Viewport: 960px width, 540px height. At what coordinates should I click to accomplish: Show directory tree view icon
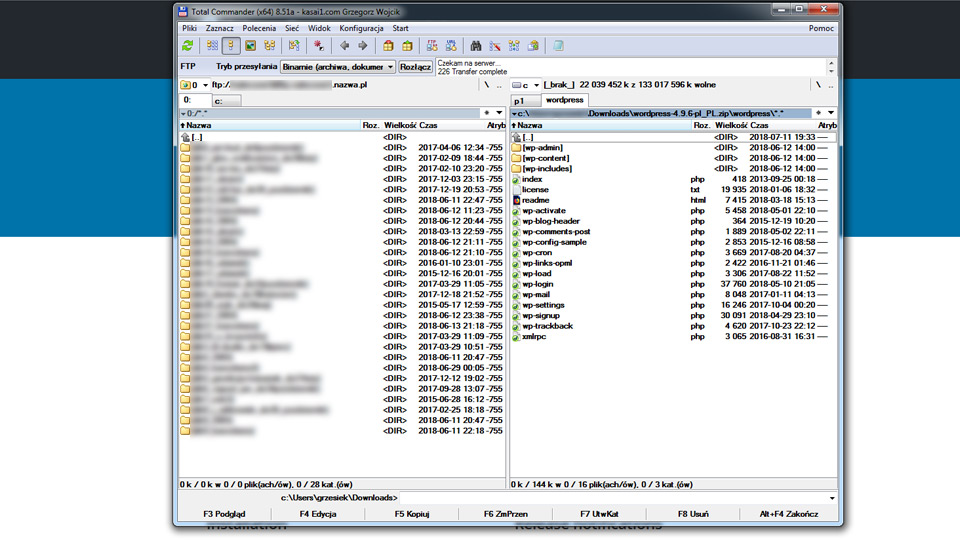click(269, 46)
